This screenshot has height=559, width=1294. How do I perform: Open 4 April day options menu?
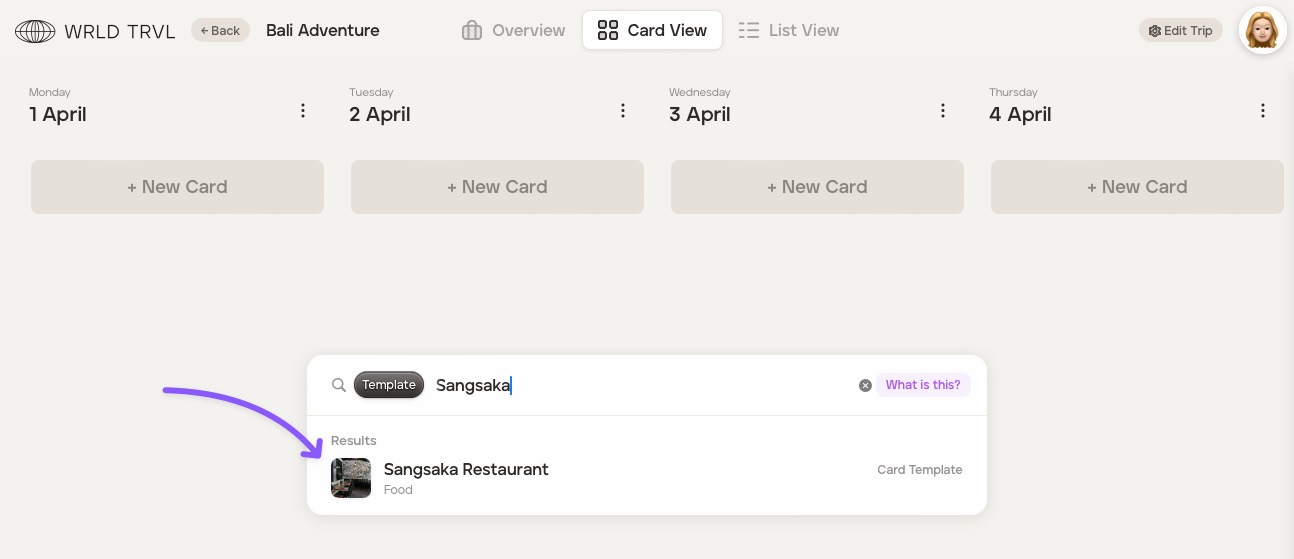(1263, 111)
